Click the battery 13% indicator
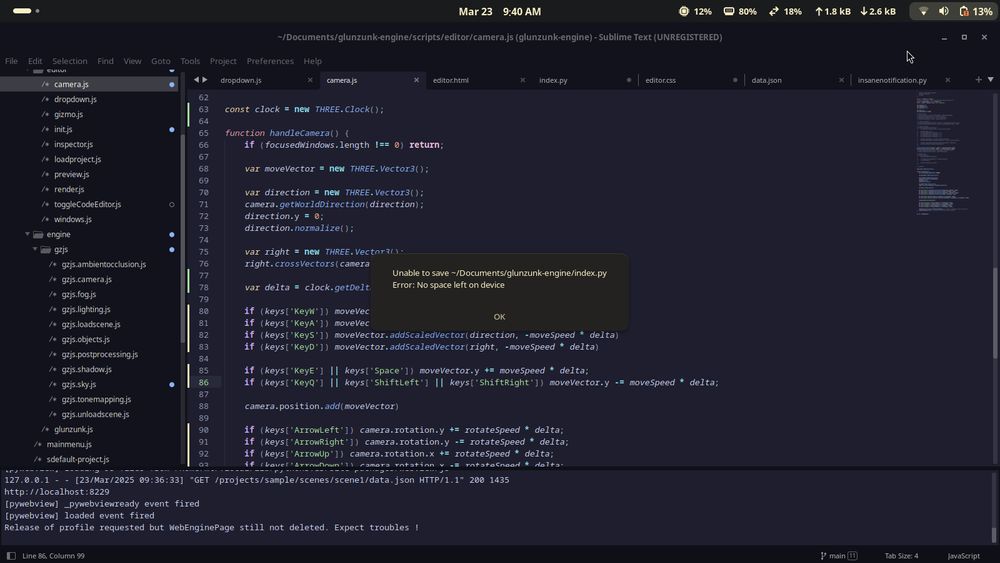 click(x=976, y=11)
